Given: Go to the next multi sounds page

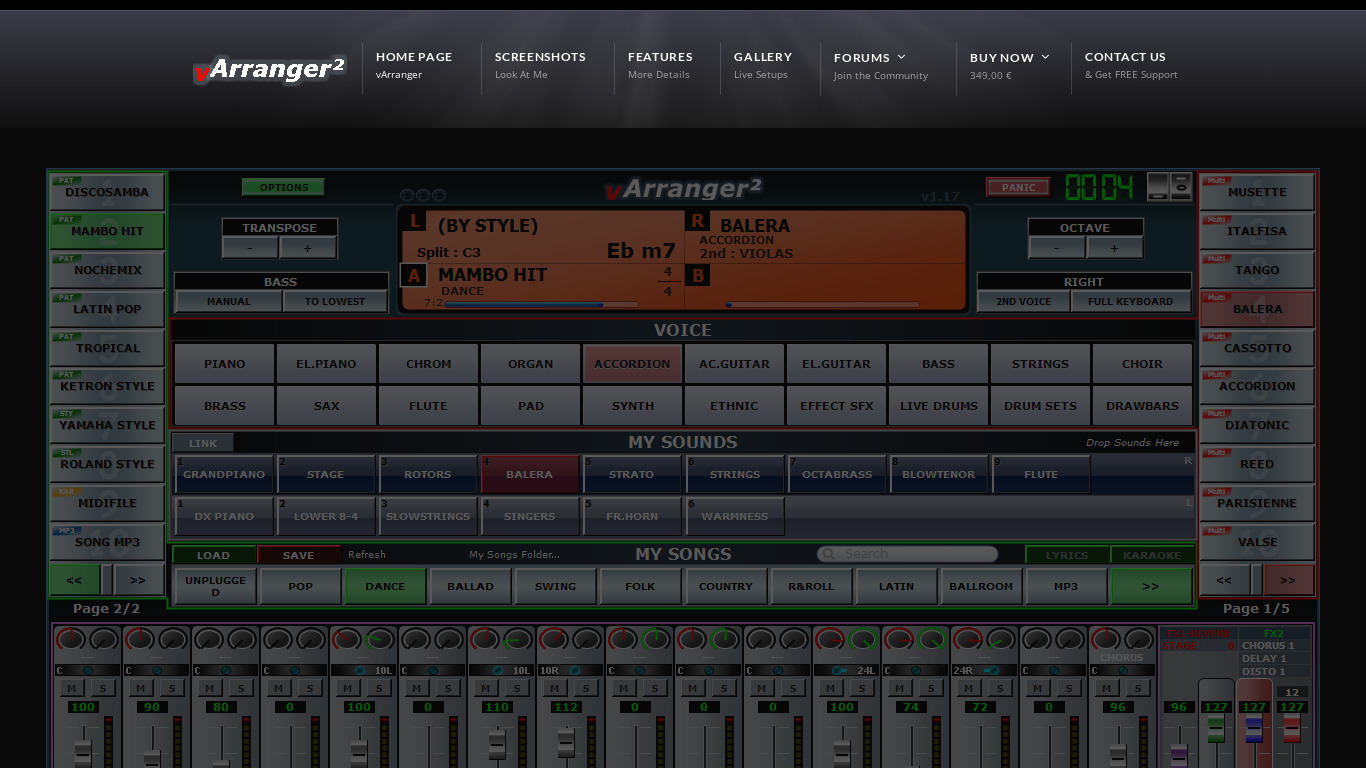Looking at the screenshot, I should coord(1288,580).
